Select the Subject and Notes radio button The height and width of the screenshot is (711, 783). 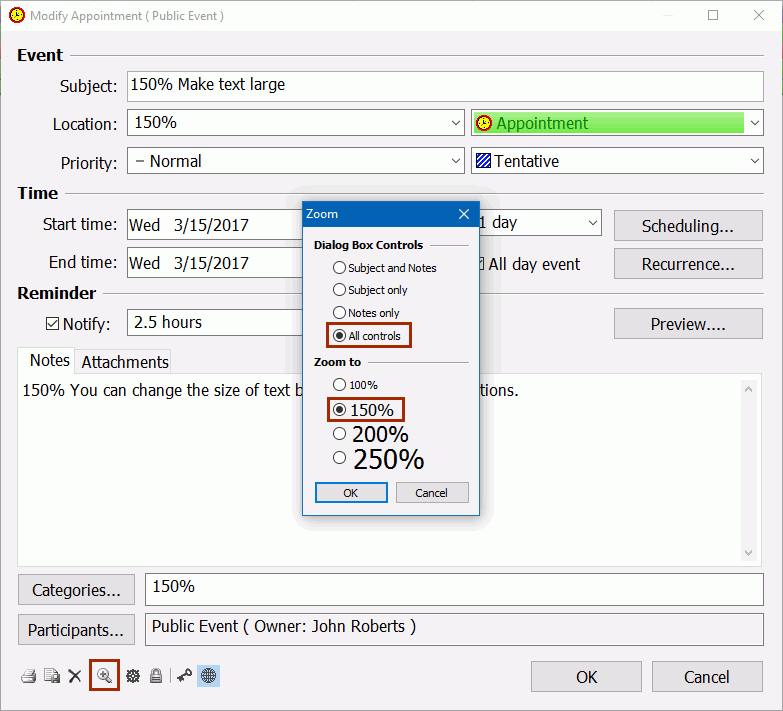339,268
